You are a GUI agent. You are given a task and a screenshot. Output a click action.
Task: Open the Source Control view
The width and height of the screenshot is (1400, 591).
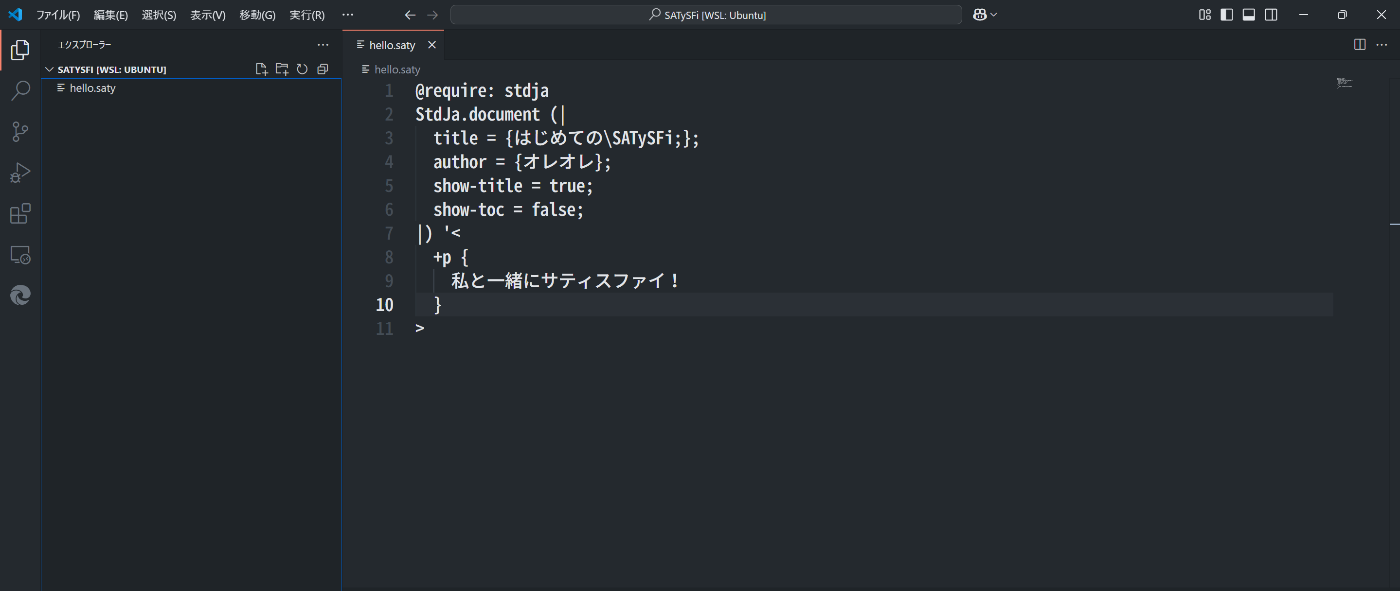tap(20, 132)
